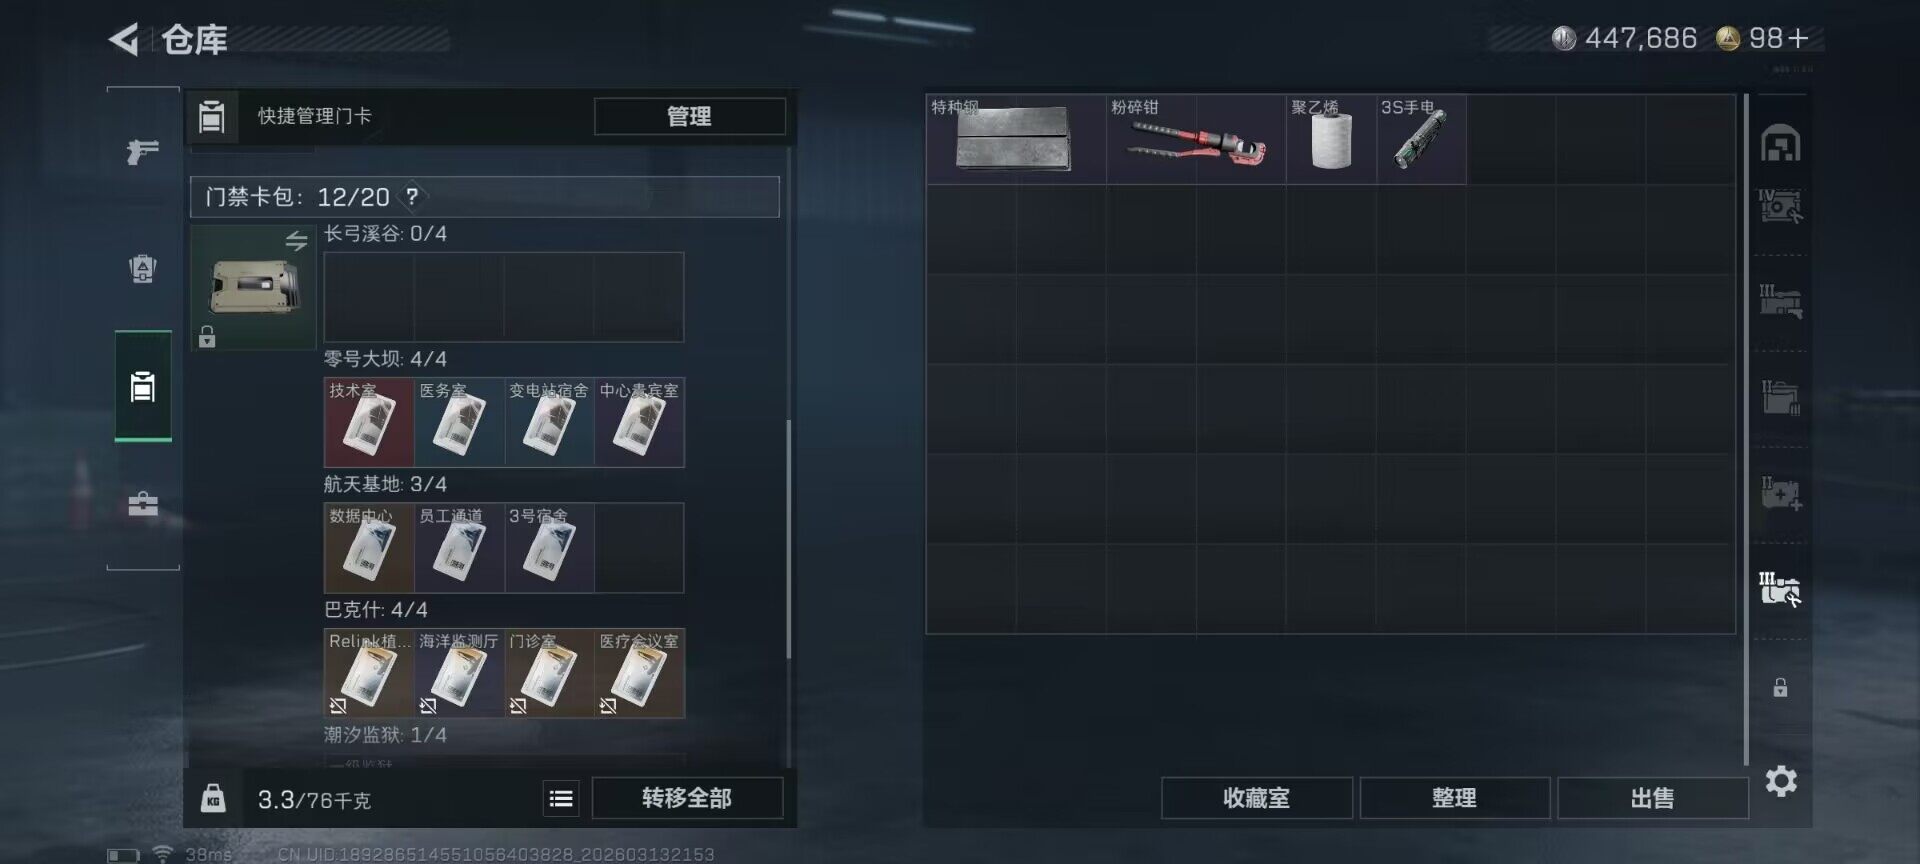Click the keycard list scrollbar
Viewport: 1920px width, 864px height.
pyautogui.click(x=789, y=540)
